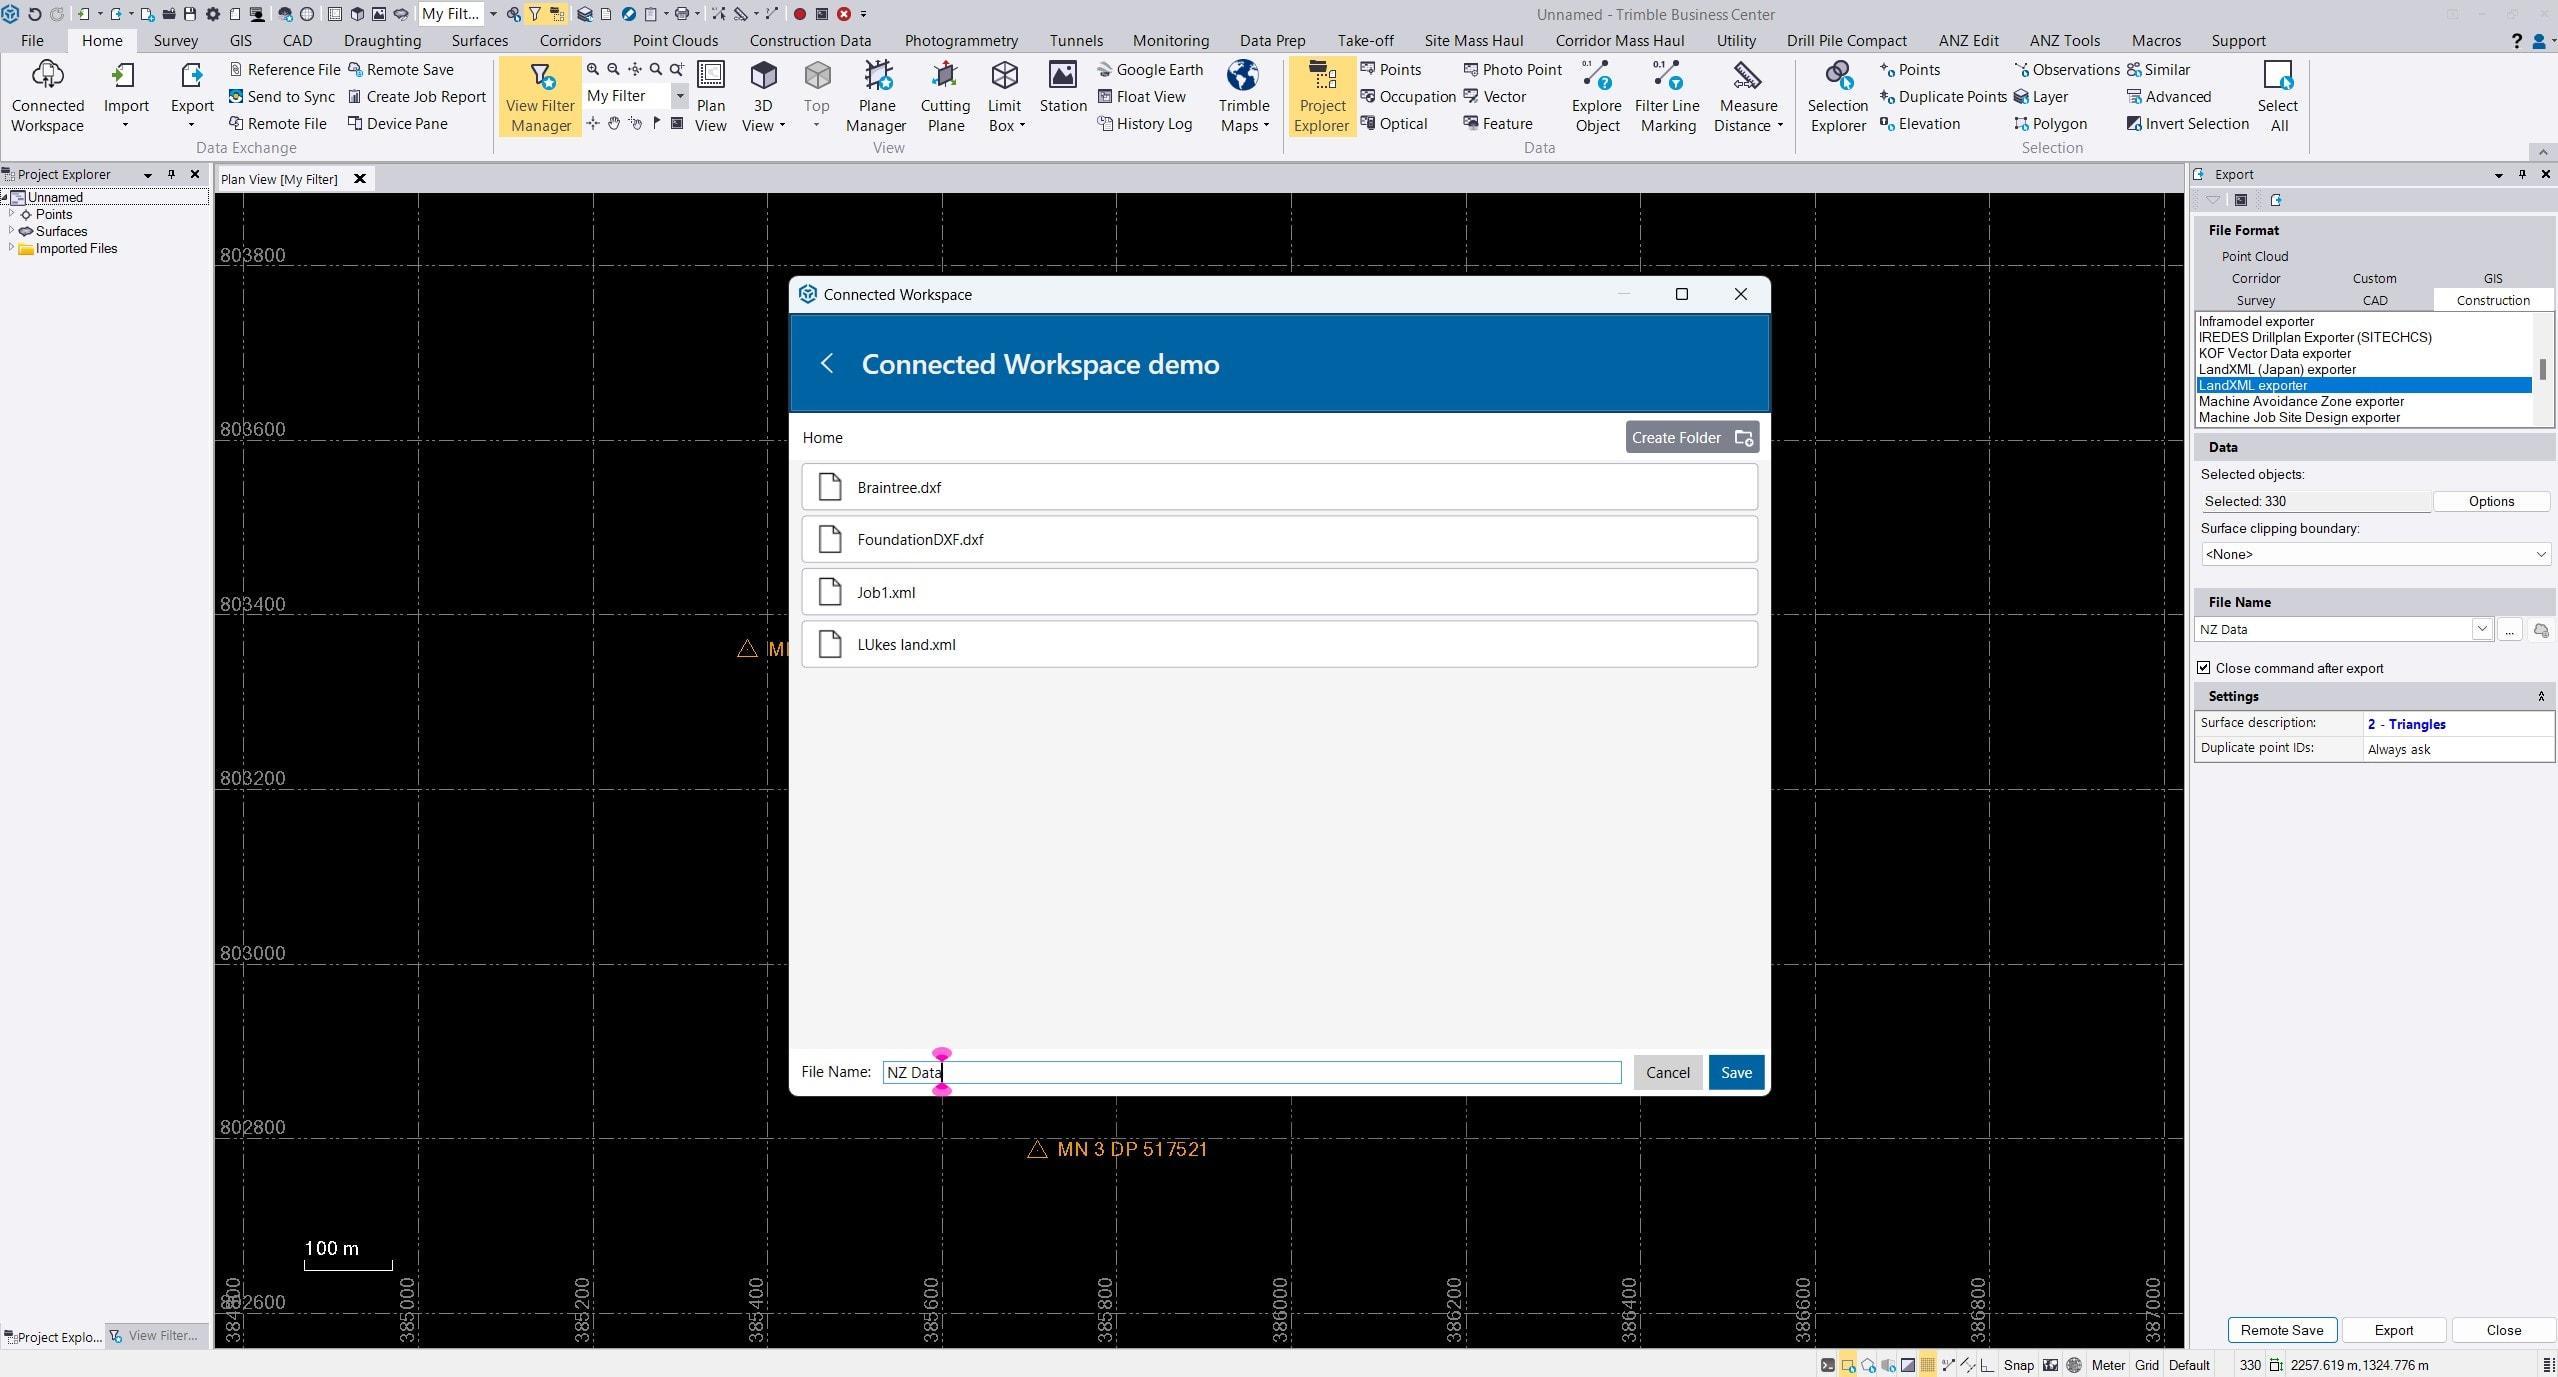Toggle Snap in the status bar
The width and height of the screenshot is (2558, 1377).
tap(2018, 1365)
